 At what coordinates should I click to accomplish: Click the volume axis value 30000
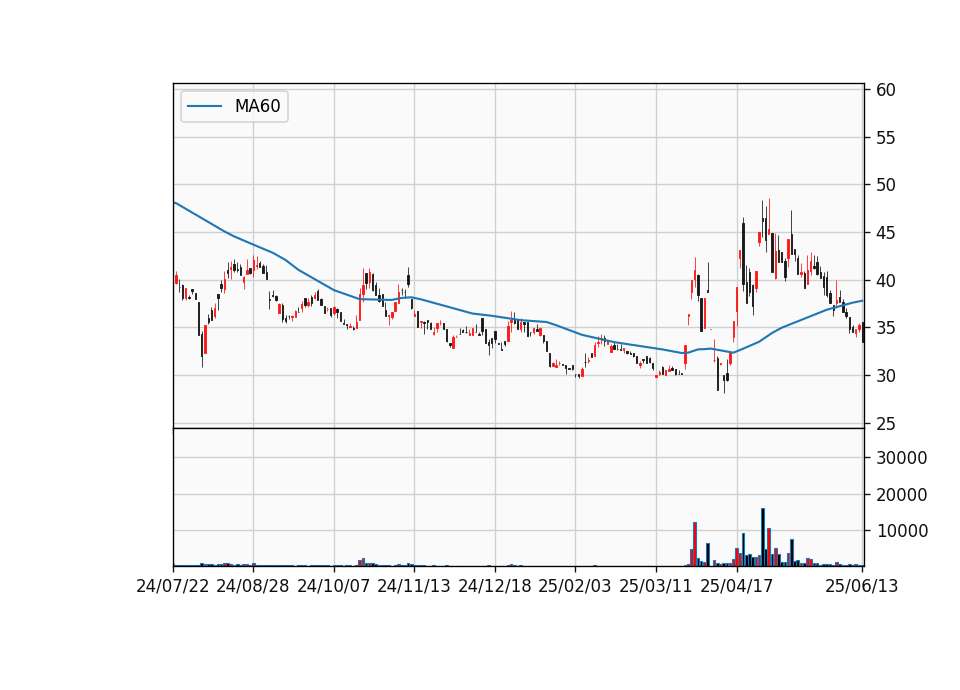[x=901, y=458]
